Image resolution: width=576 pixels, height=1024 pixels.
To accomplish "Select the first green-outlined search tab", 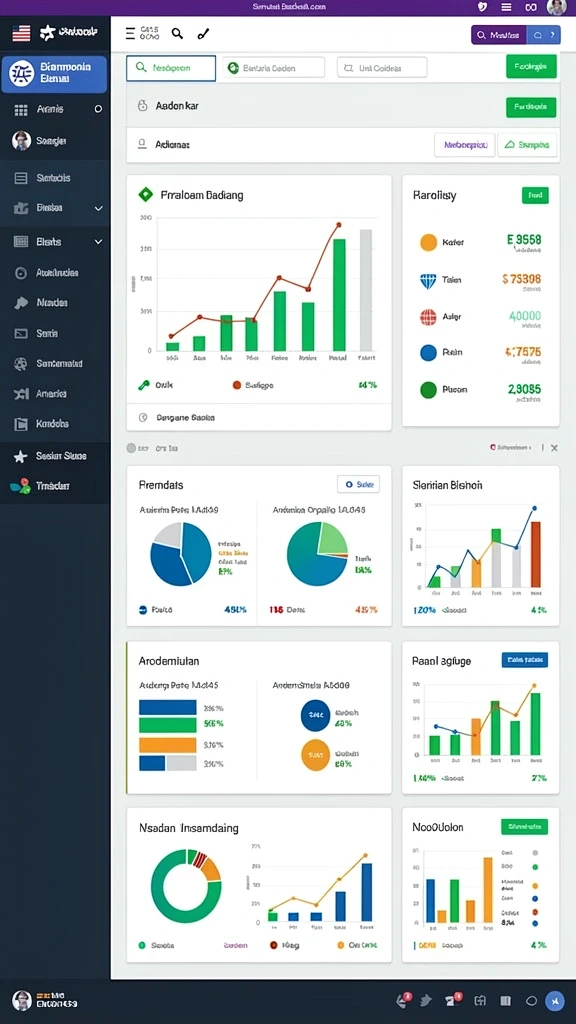I will coord(171,68).
